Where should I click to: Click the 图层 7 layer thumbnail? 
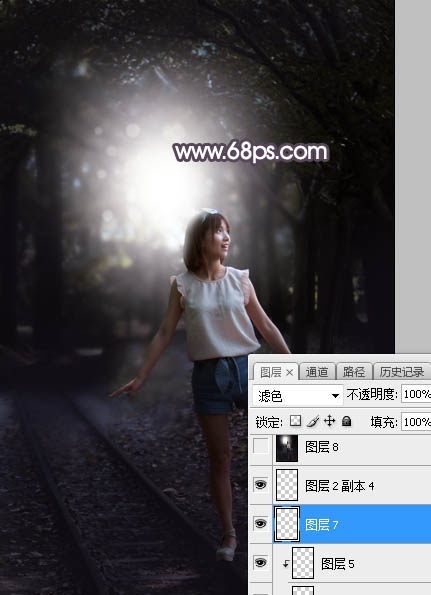tap(287, 524)
